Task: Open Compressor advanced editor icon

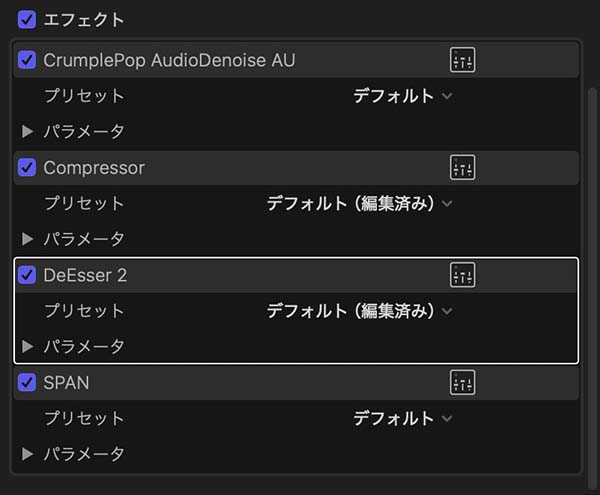Action: pos(462,168)
